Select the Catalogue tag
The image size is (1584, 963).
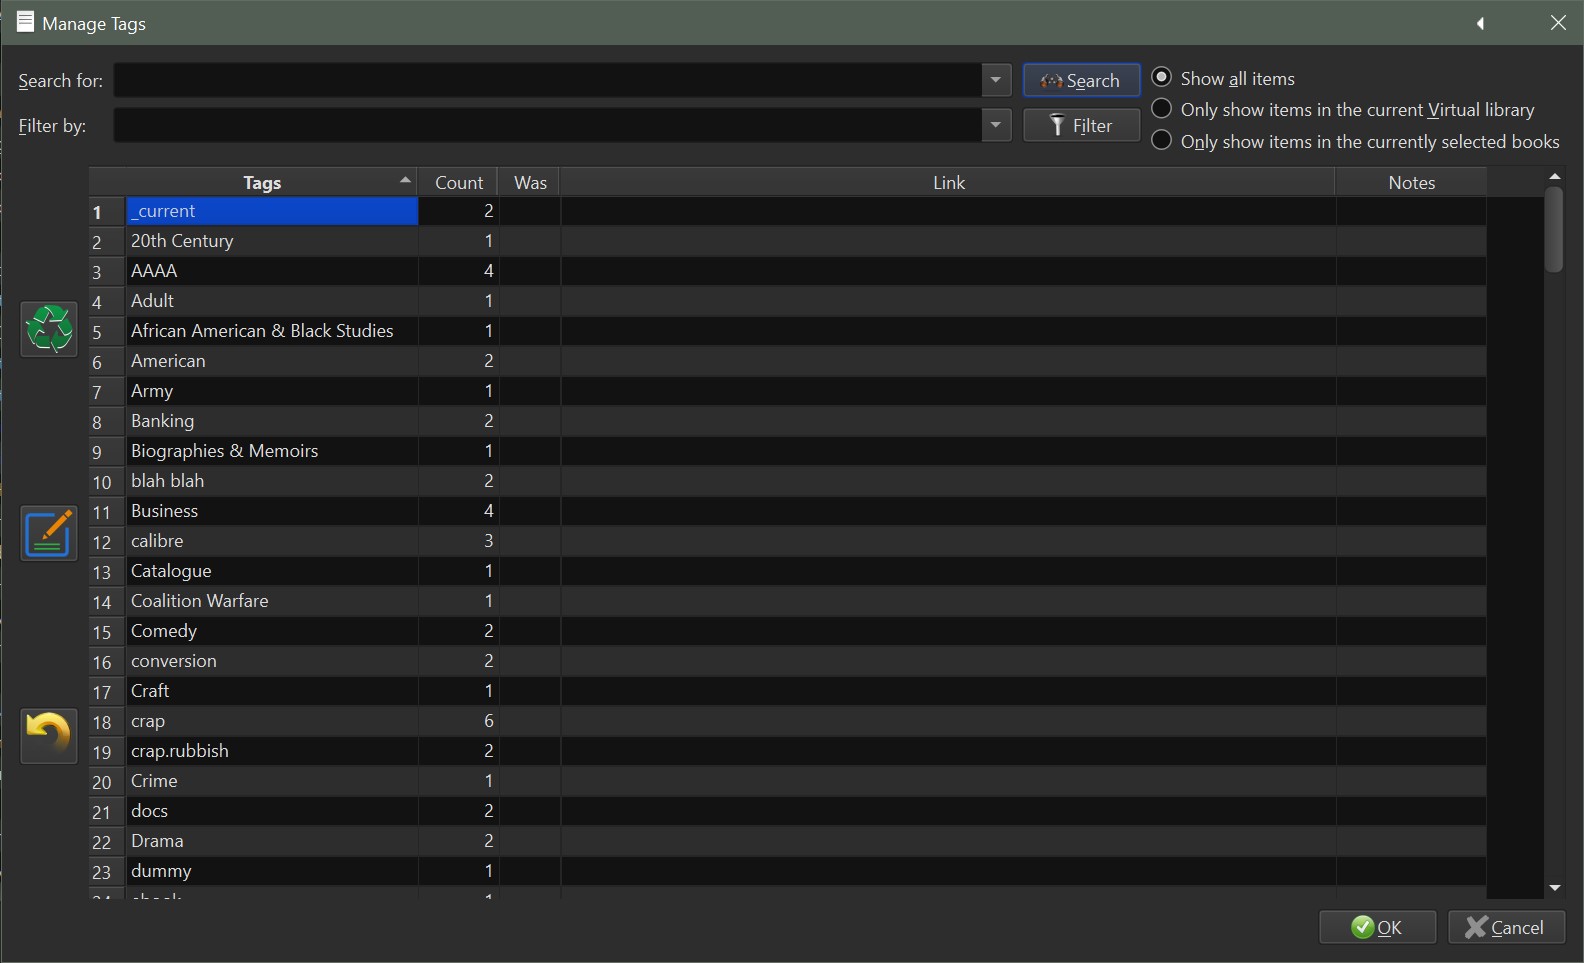coord(272,571)
